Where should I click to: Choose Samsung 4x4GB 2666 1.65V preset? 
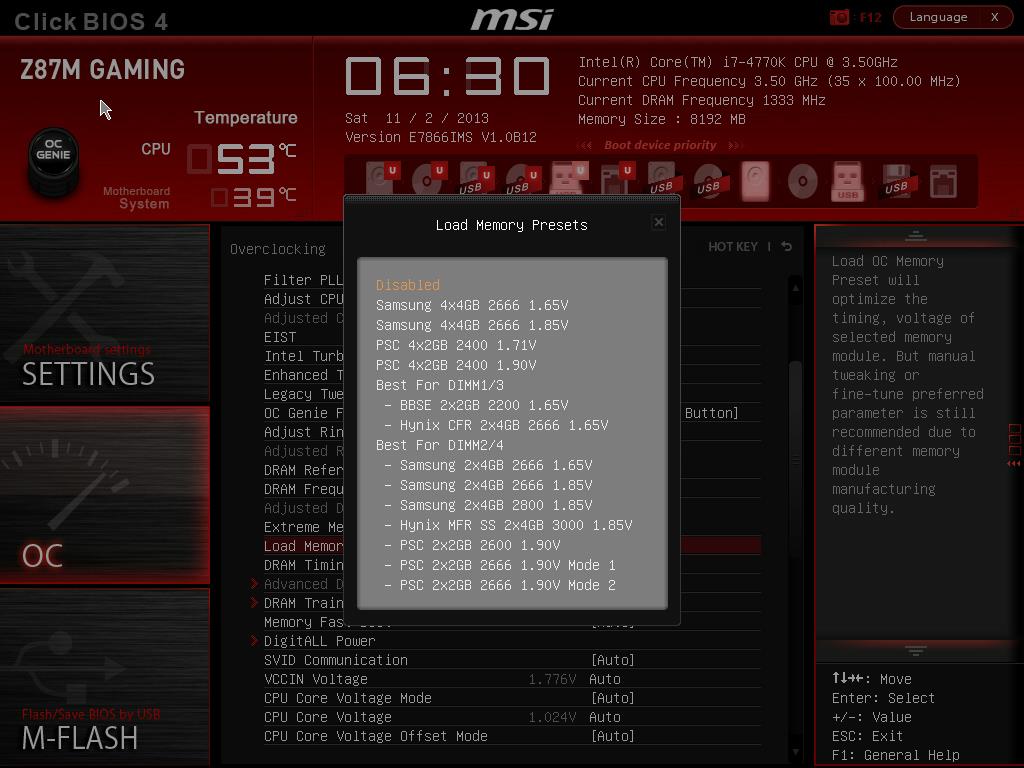point(472,305)
